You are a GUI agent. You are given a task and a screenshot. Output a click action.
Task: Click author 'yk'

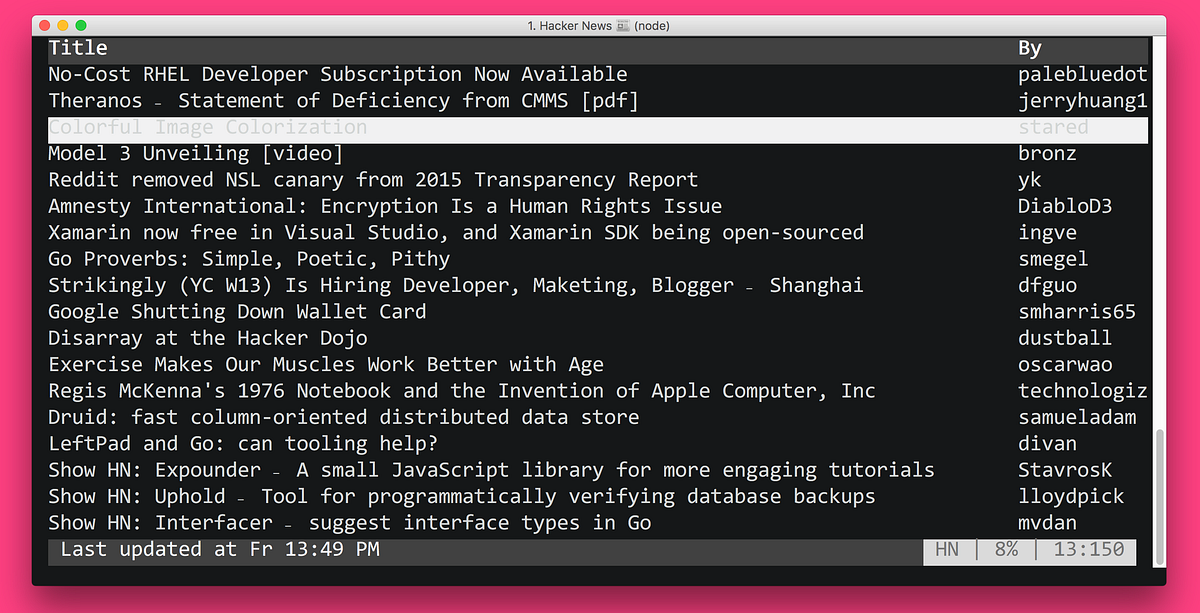click(1030, 180)
